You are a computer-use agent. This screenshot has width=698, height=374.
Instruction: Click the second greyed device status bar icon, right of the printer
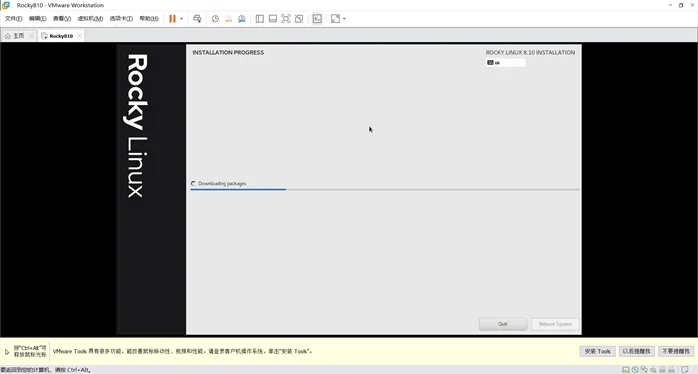pos(671,370)
